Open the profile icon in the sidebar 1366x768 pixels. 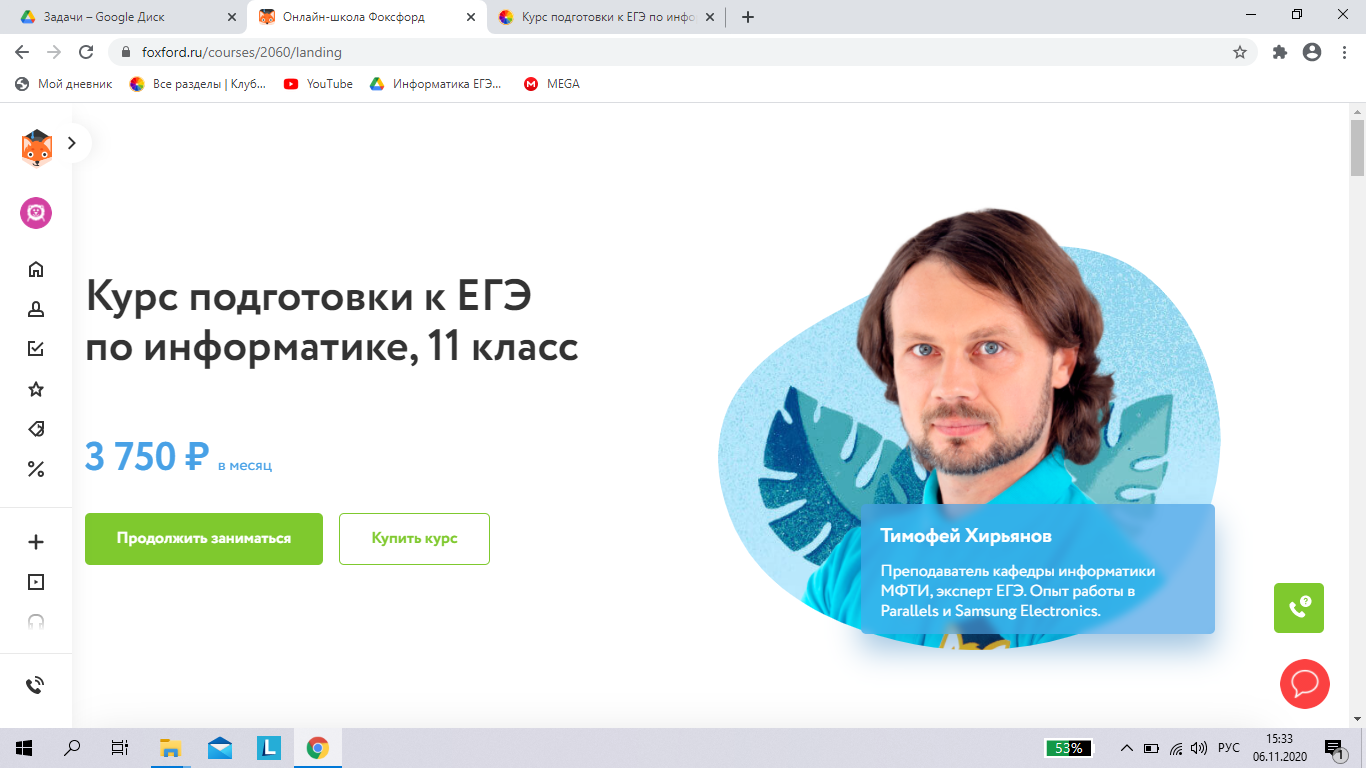[x=36, y=309]
